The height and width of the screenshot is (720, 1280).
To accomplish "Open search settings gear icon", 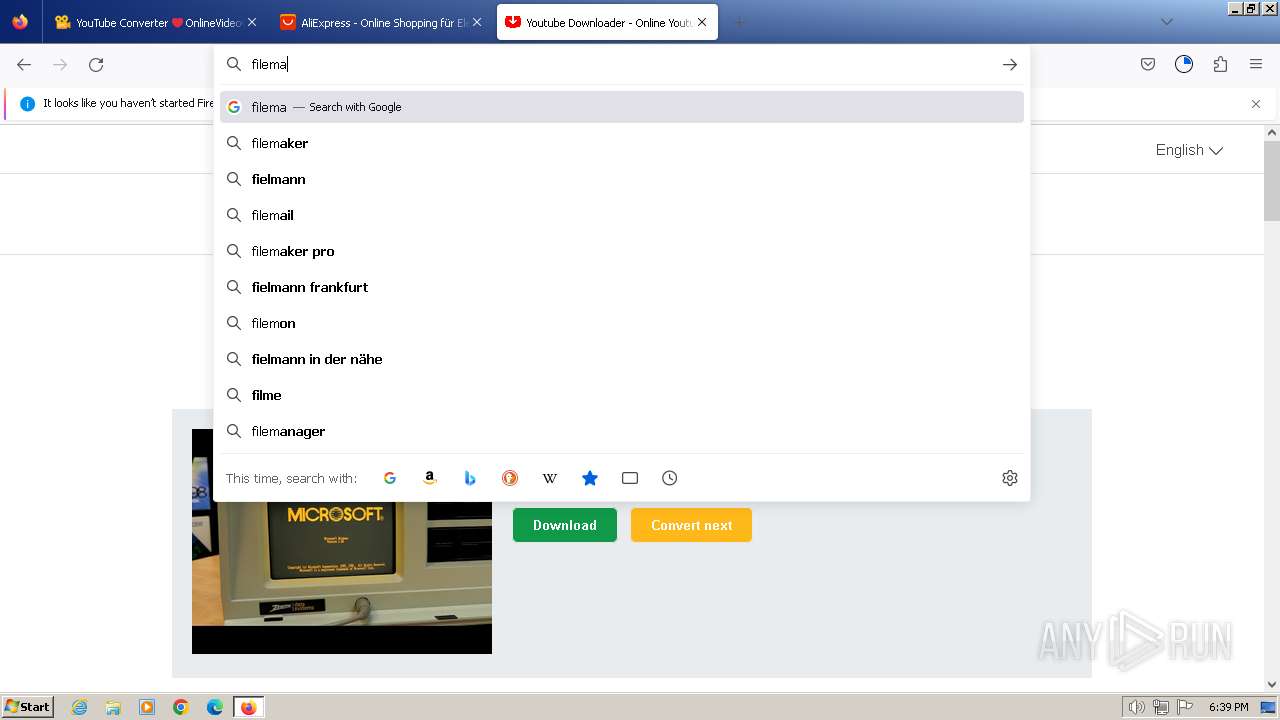I will coord(1010,478).
